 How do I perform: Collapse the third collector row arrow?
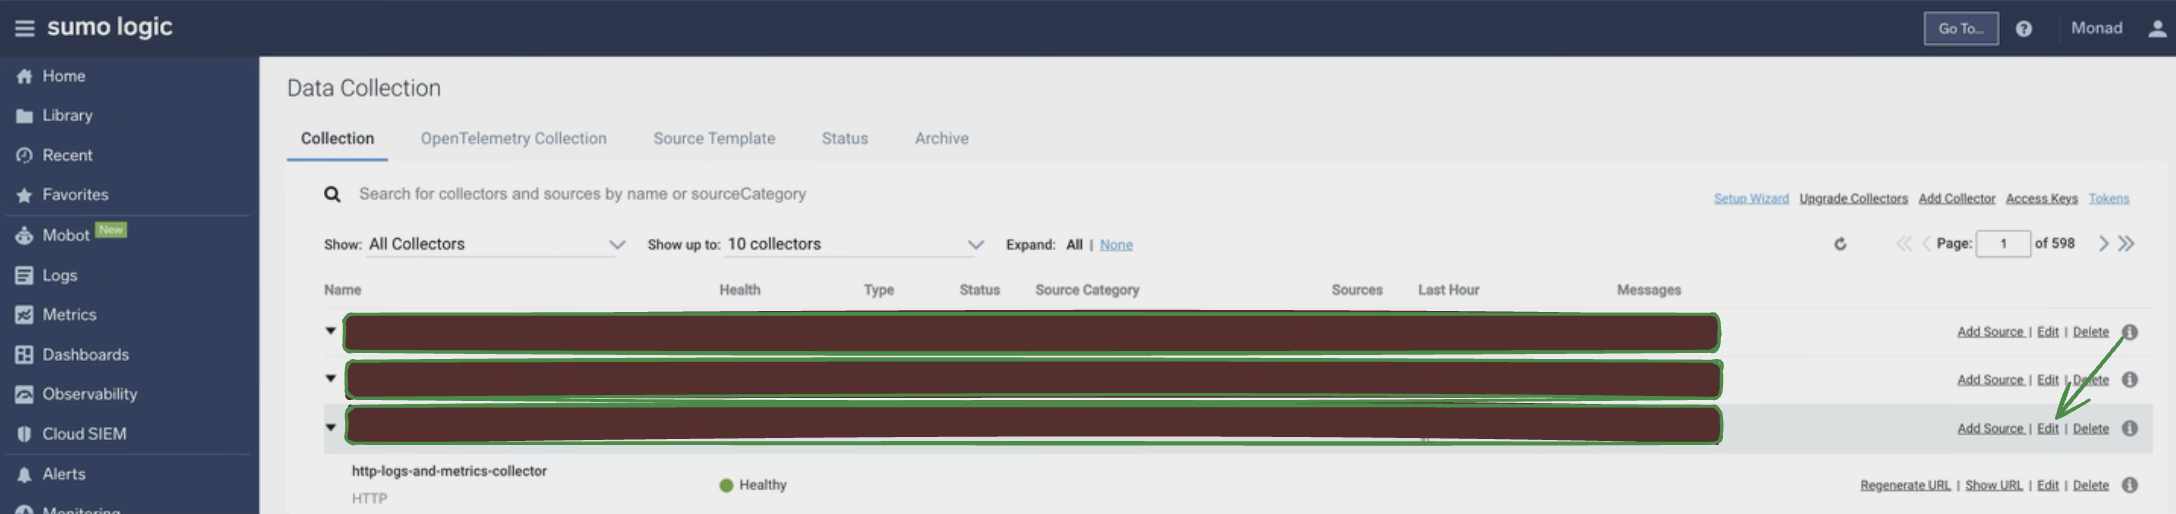[x=330, y=428]
